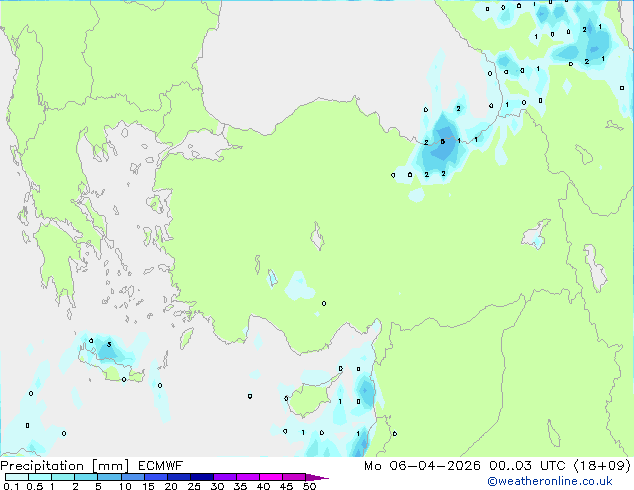Click the legend swatch between 1 and 2

(x=63, y=477)
